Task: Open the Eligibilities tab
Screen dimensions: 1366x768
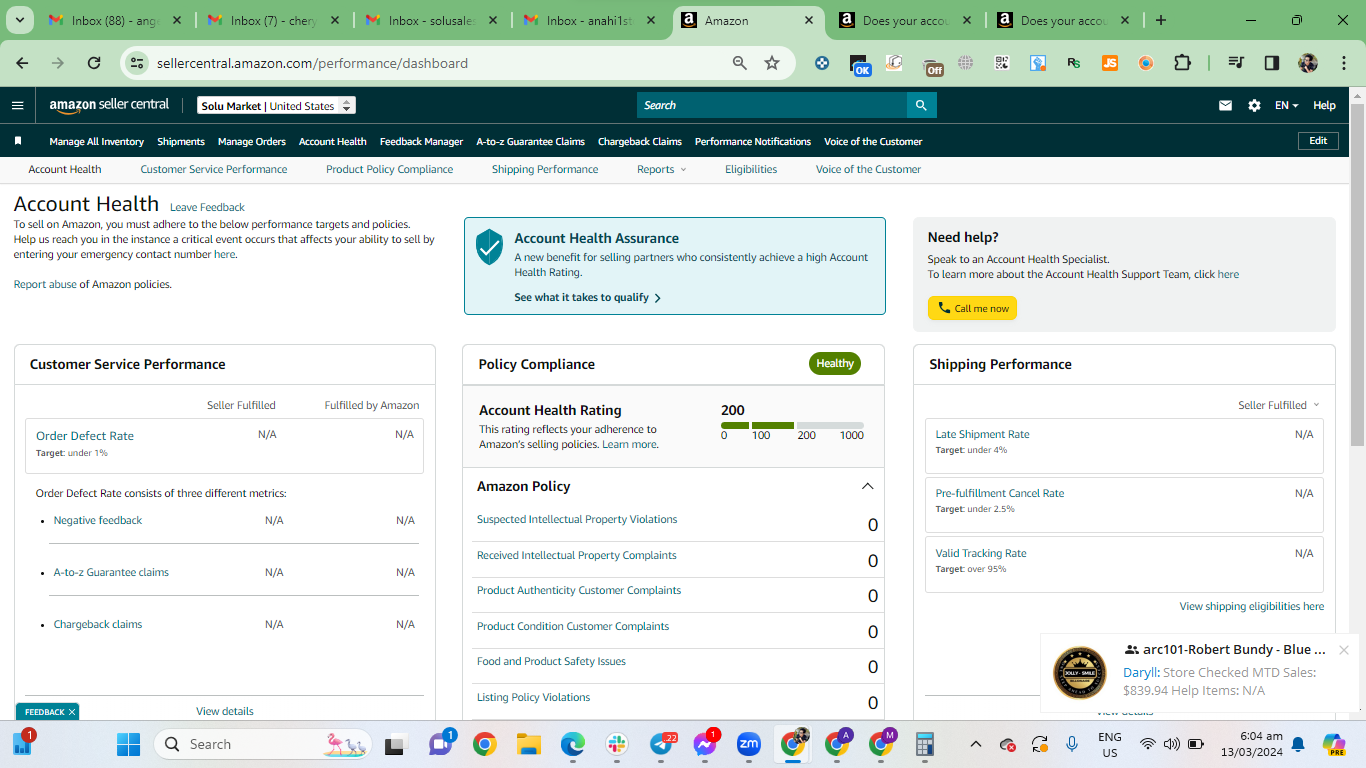Action: point(751,169)
